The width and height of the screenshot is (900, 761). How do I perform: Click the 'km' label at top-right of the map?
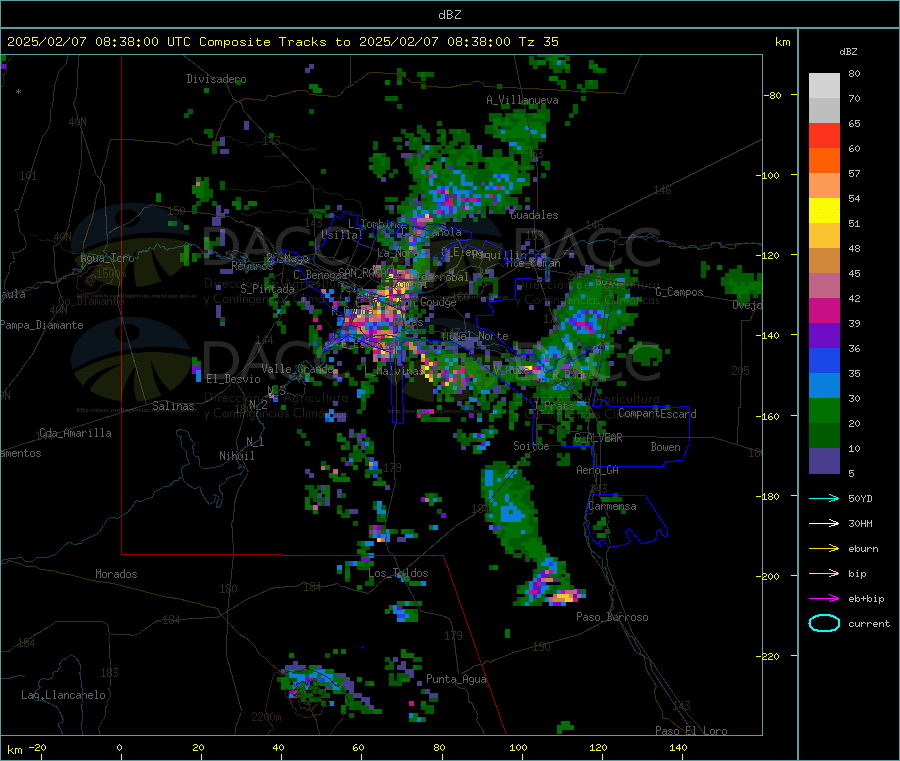coord(782,42)
